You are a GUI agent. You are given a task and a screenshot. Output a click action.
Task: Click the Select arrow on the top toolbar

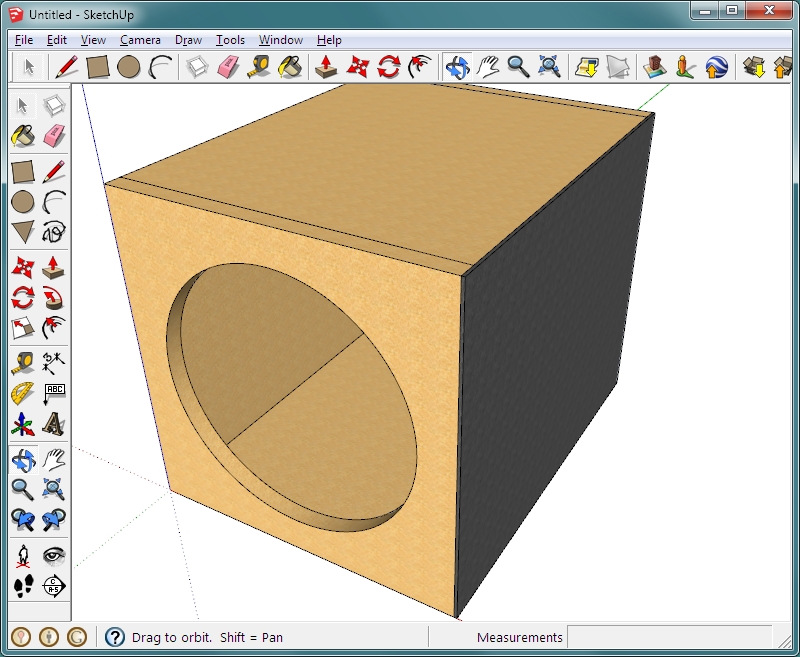[29, 67]
